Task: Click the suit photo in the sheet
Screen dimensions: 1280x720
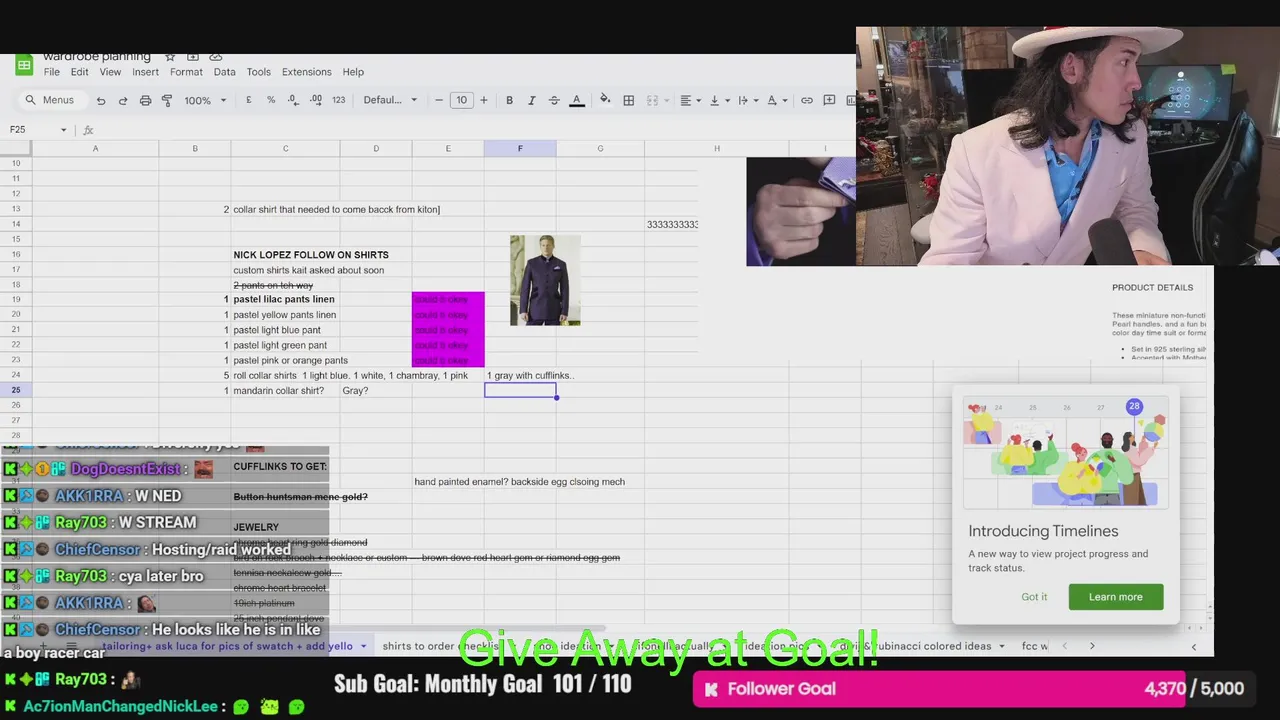Action: [545, 280]
